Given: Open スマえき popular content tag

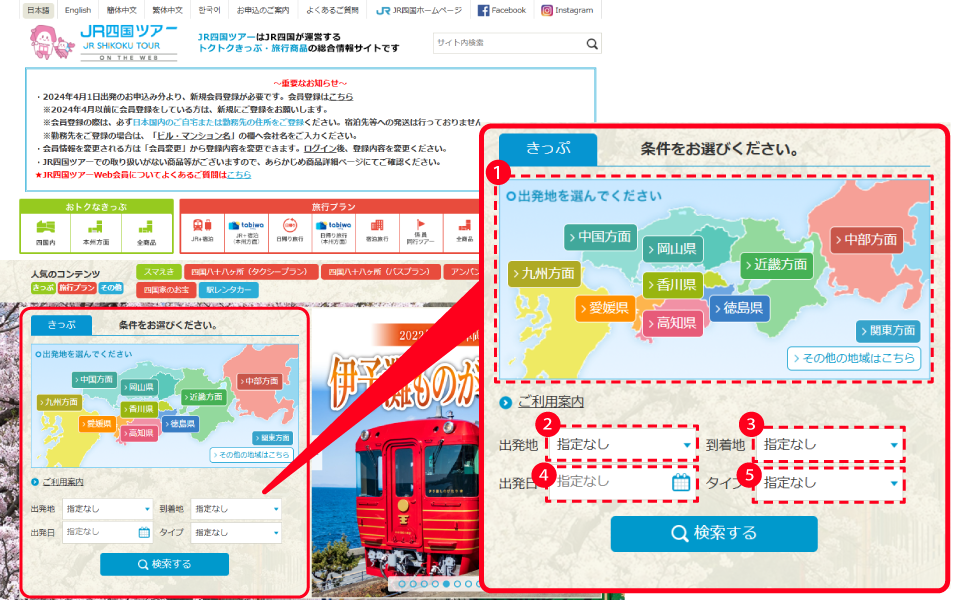Looking at the screenshot, I should [x=159, y=272].
